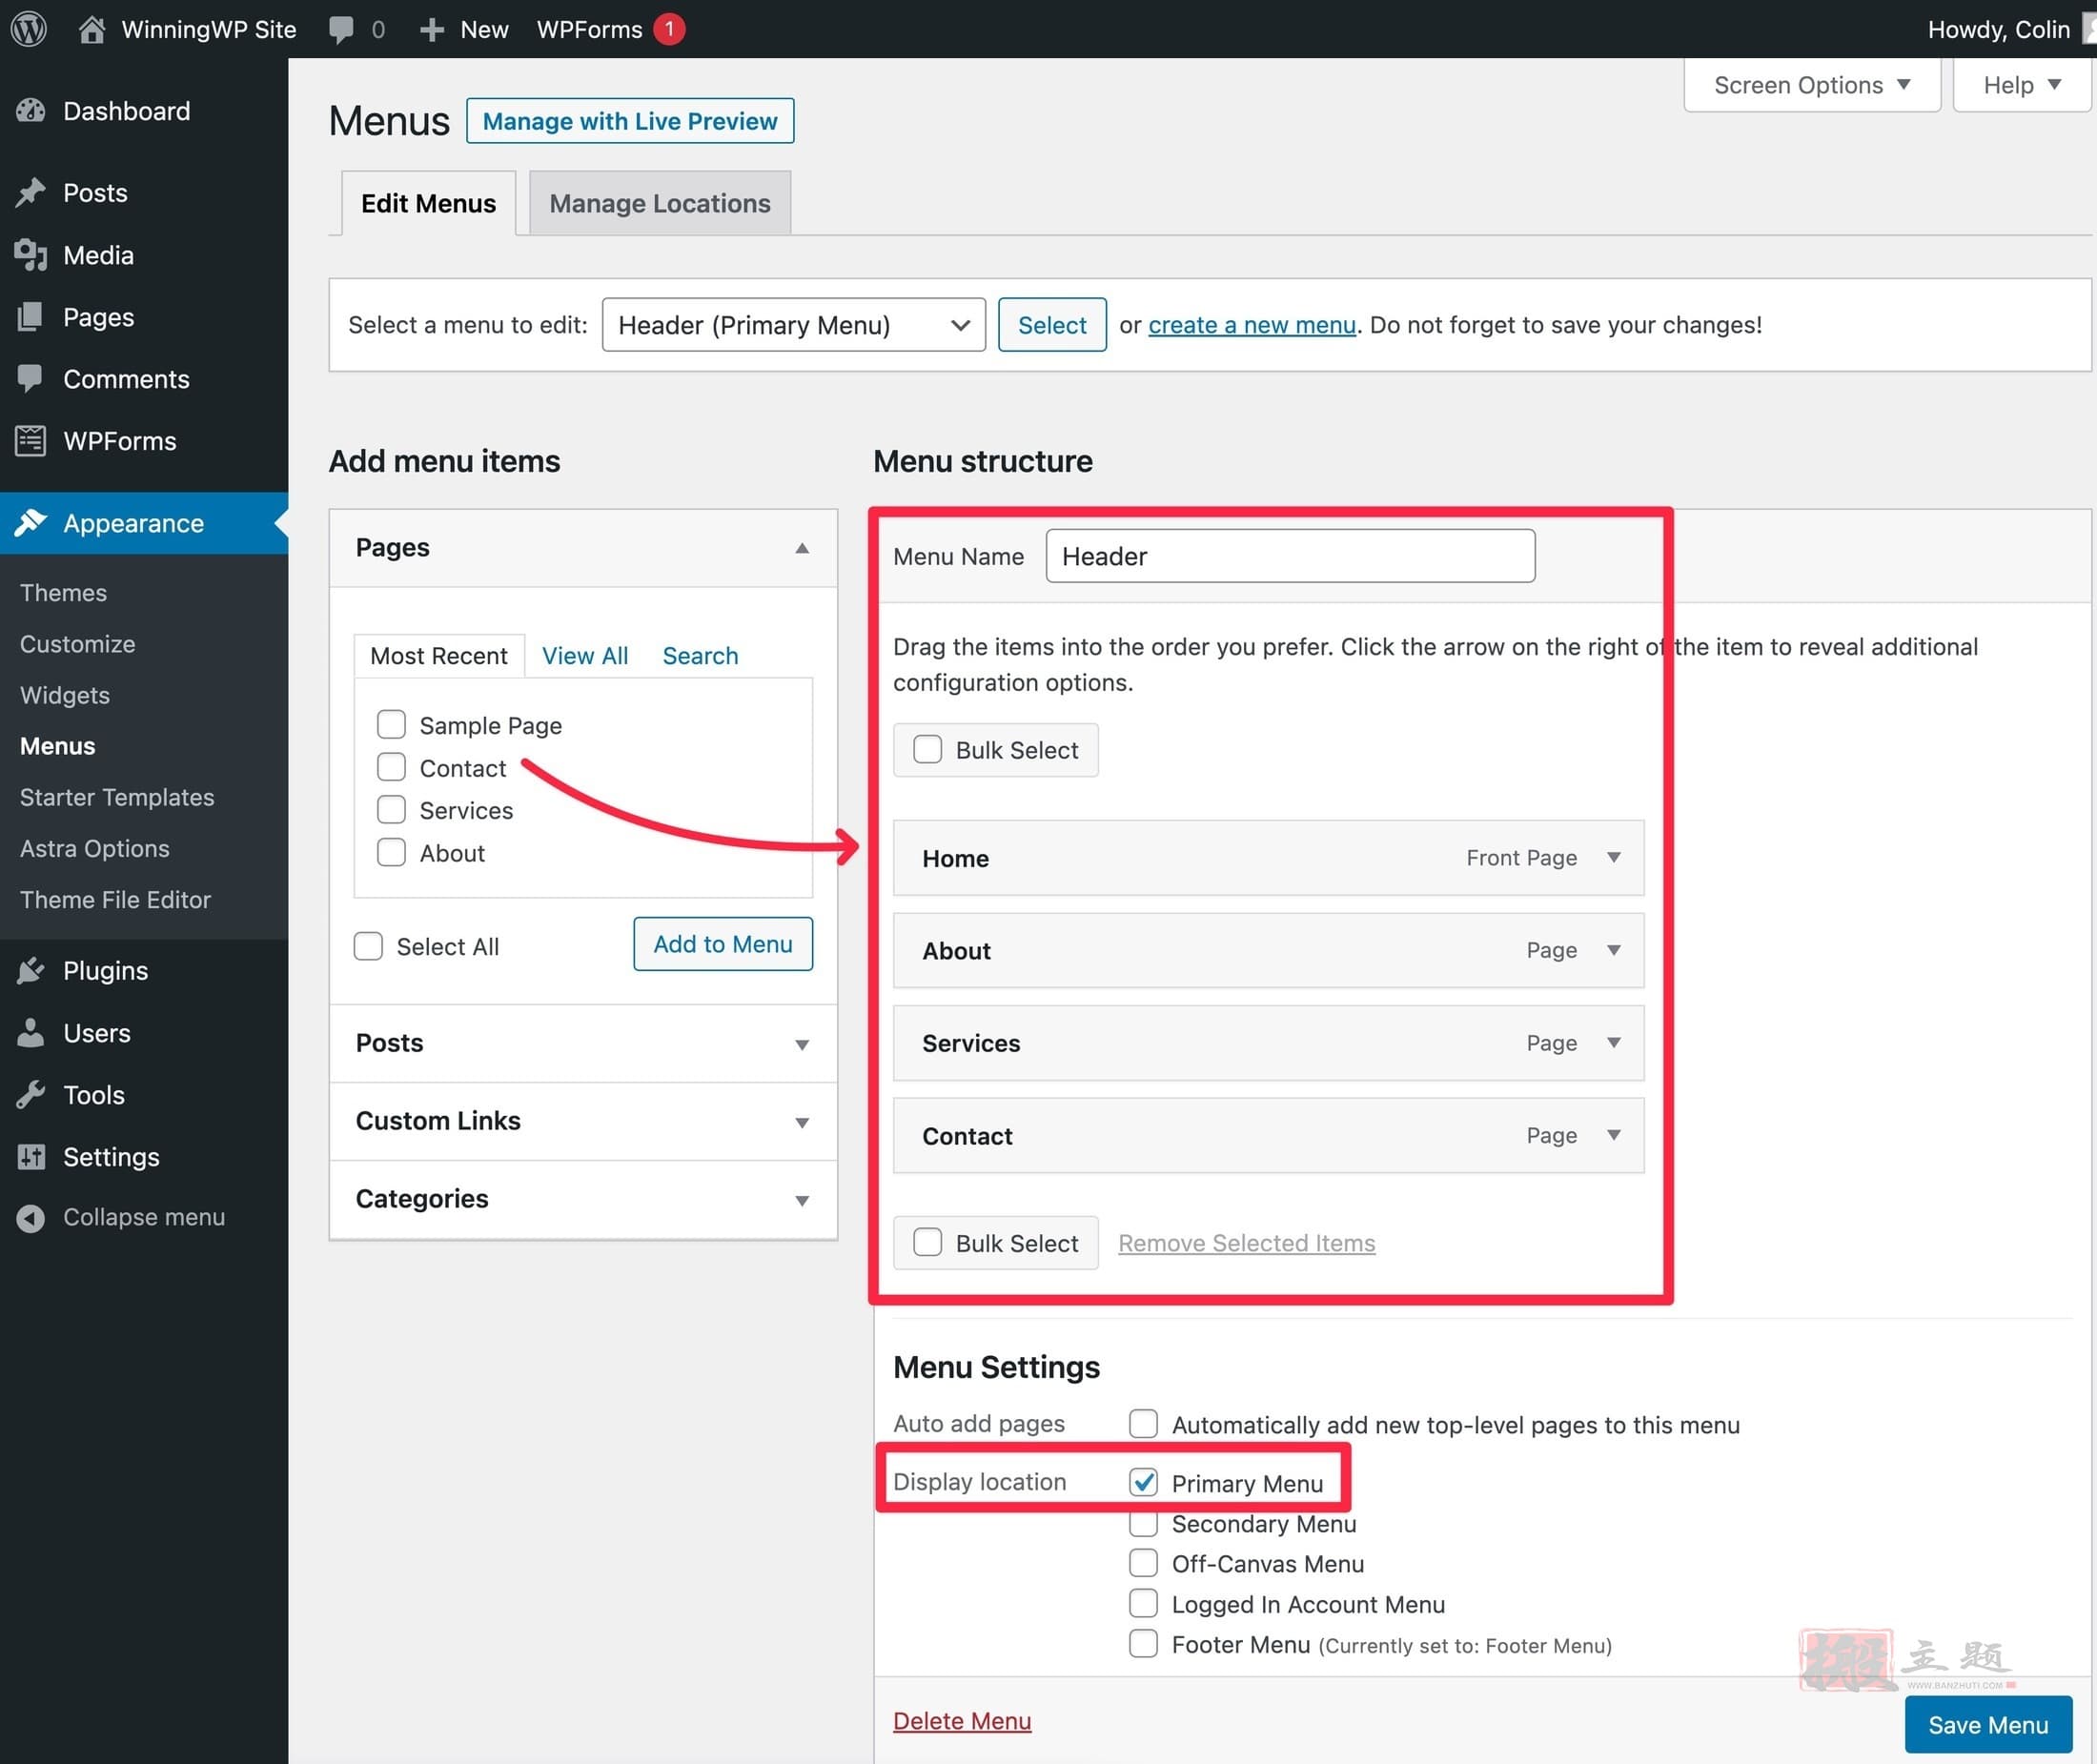Viewport: 2097px width, 1764px height.
Task: Uncheck the Primary Menu display location
Action: [x=1143, y=1481]
